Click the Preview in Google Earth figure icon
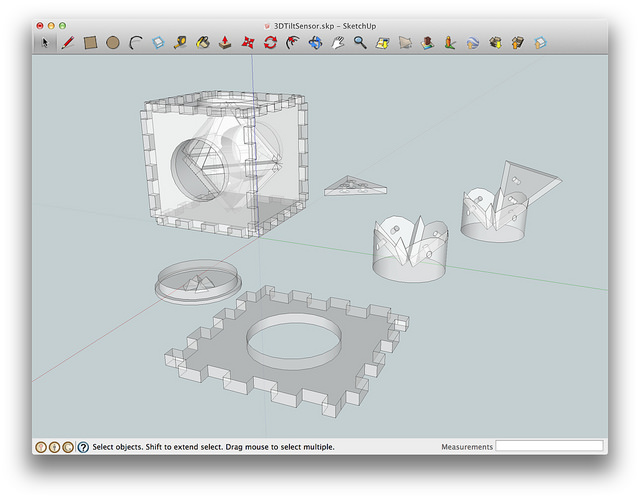Viewport: 640px width, 499px height. (x=450, y=42)
